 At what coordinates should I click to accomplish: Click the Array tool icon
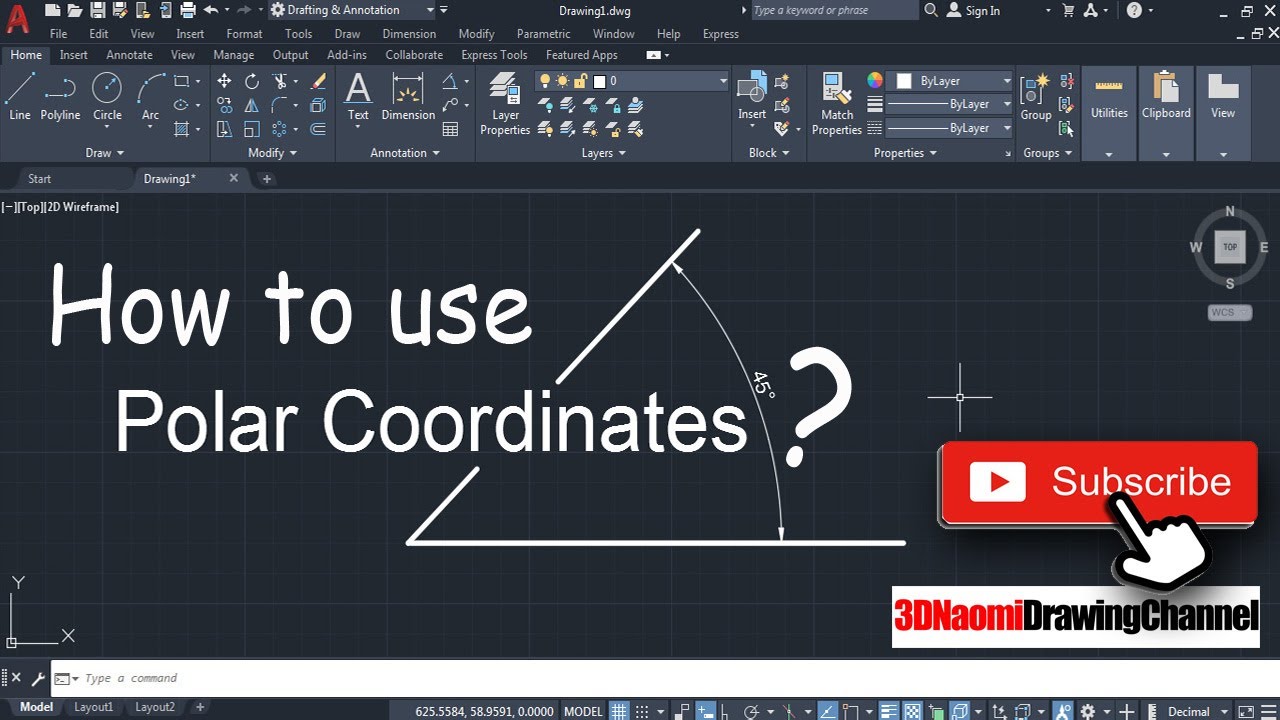(x=281, y=129)
